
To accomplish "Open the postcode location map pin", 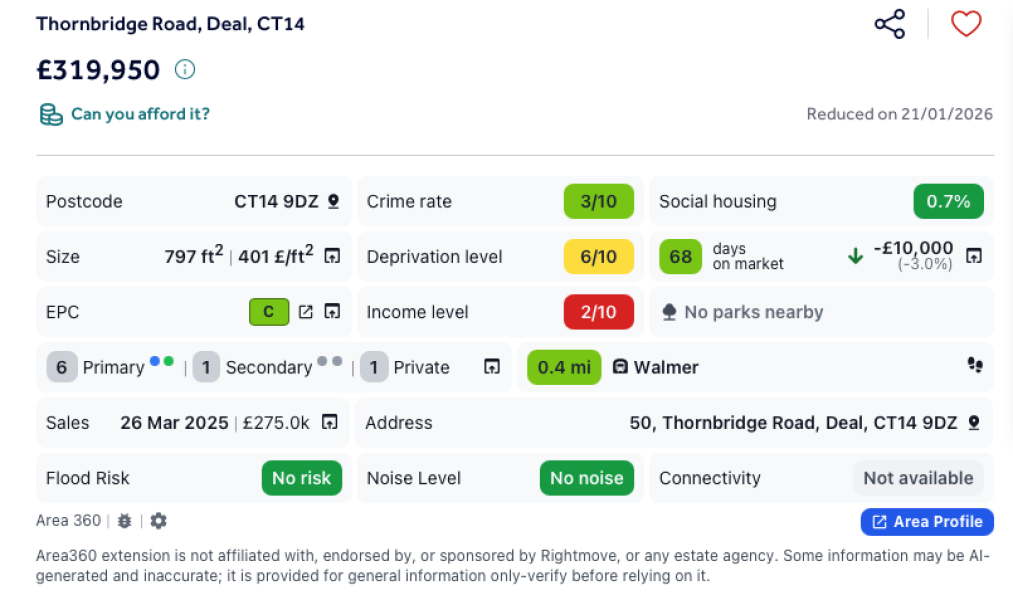I will click(333, 201).
